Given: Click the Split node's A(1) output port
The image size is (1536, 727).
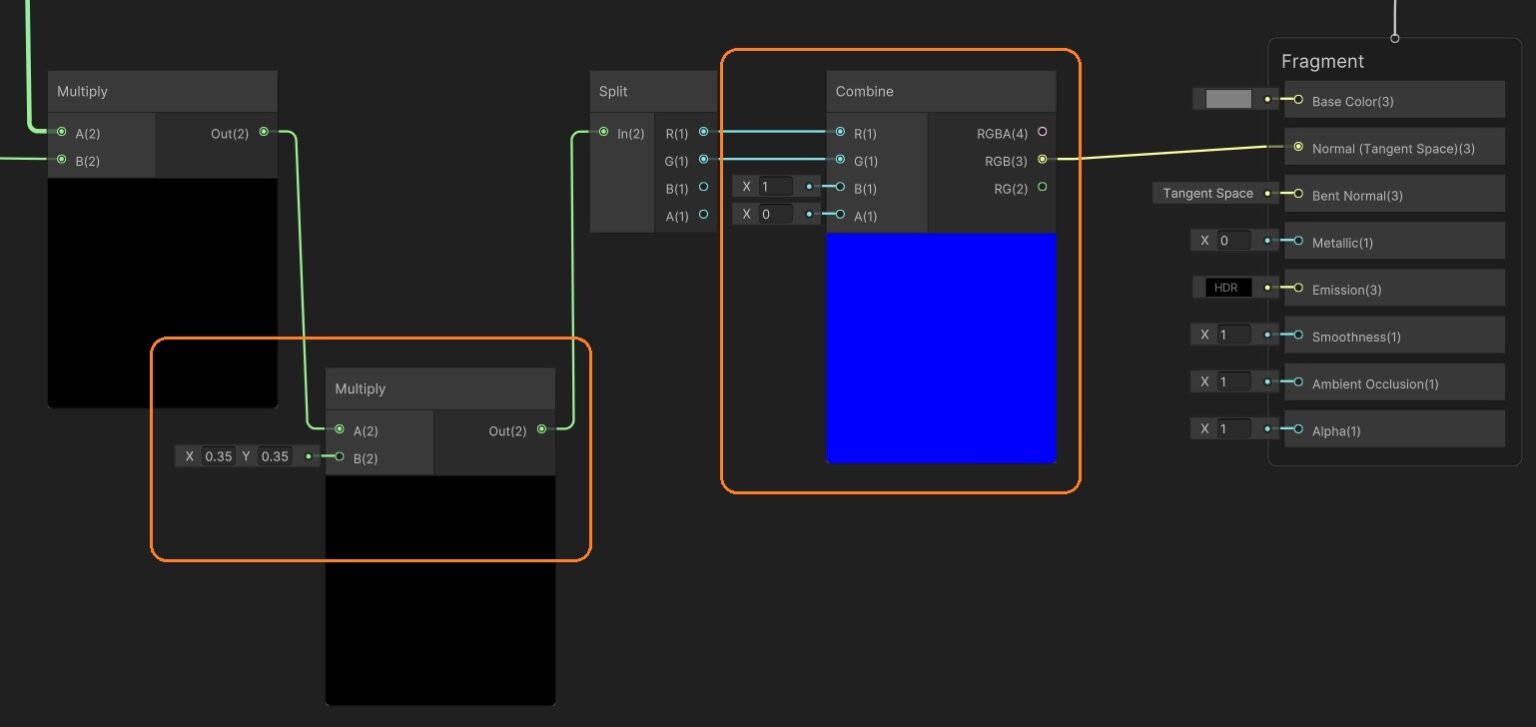Looking at the screenshot, I should coord(704,214).
